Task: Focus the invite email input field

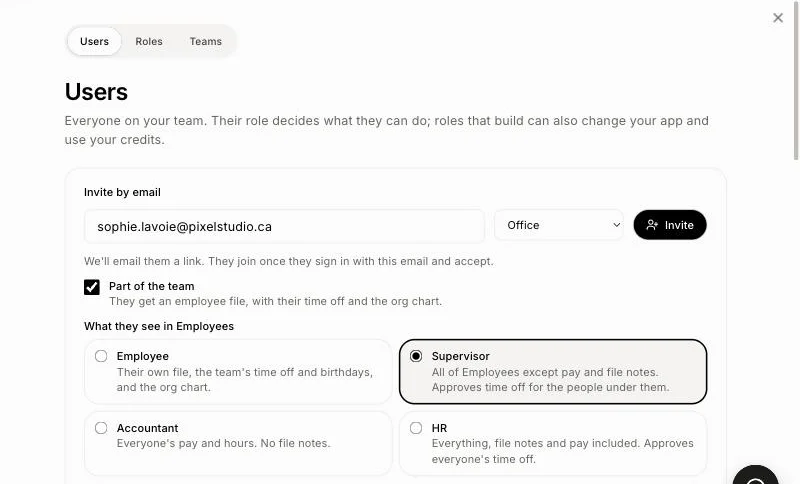Action: (284, 226)
